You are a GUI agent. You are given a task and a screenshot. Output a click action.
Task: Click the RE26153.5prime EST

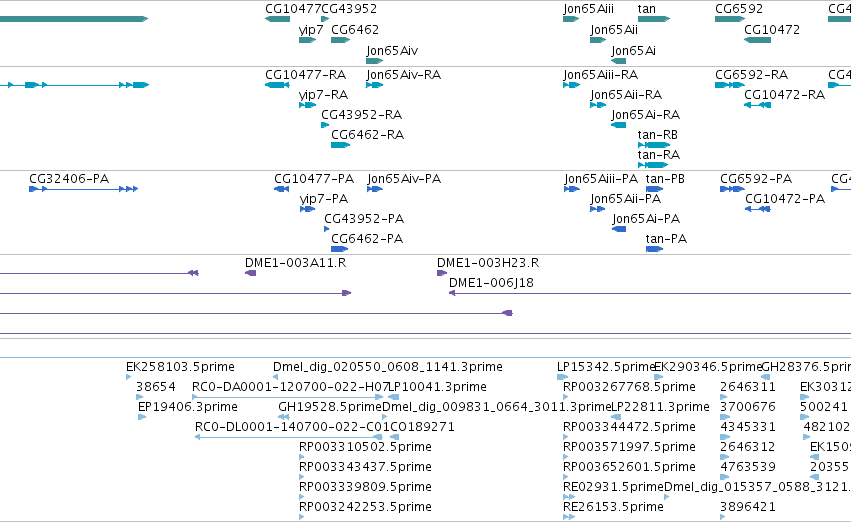pyautogui.click(x=569, y=517)
